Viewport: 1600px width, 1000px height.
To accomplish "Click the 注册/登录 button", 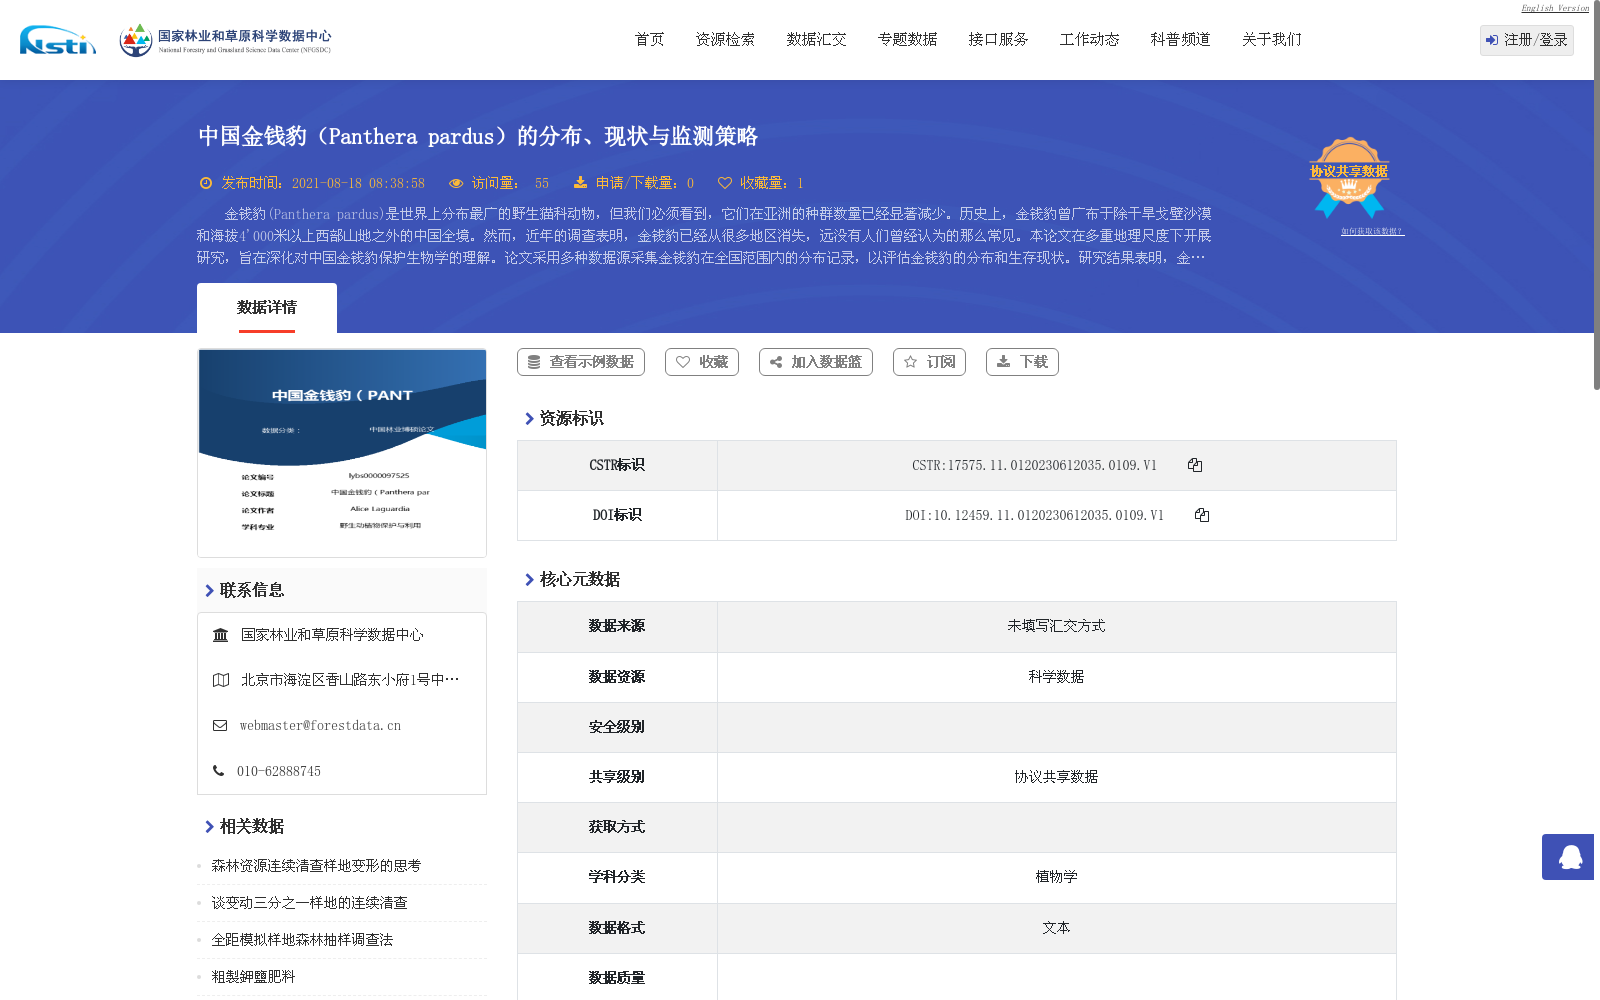I will pyautogui.click(x=1526, y=40).
